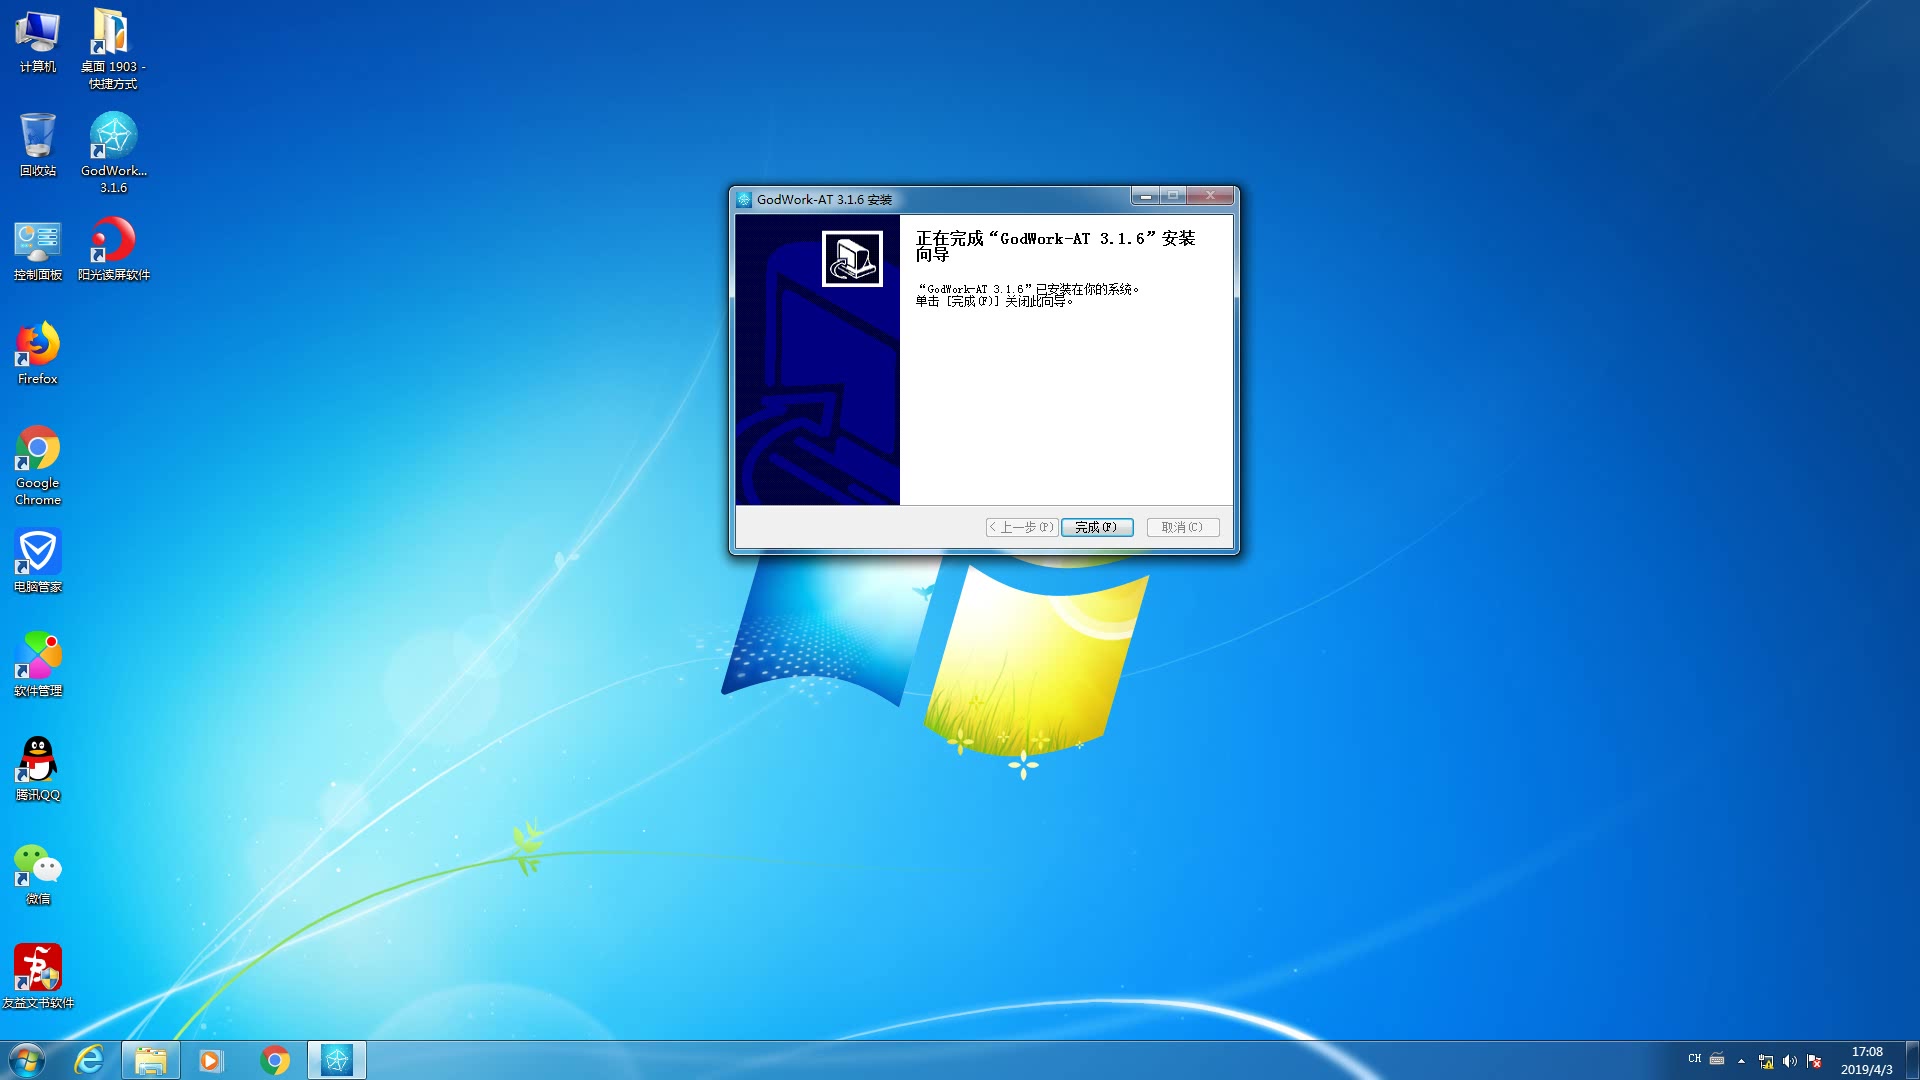The width and height of the screenshot is (1920, 1080).
Task: Click the 上一步(P) back button
Action: 1021,527
